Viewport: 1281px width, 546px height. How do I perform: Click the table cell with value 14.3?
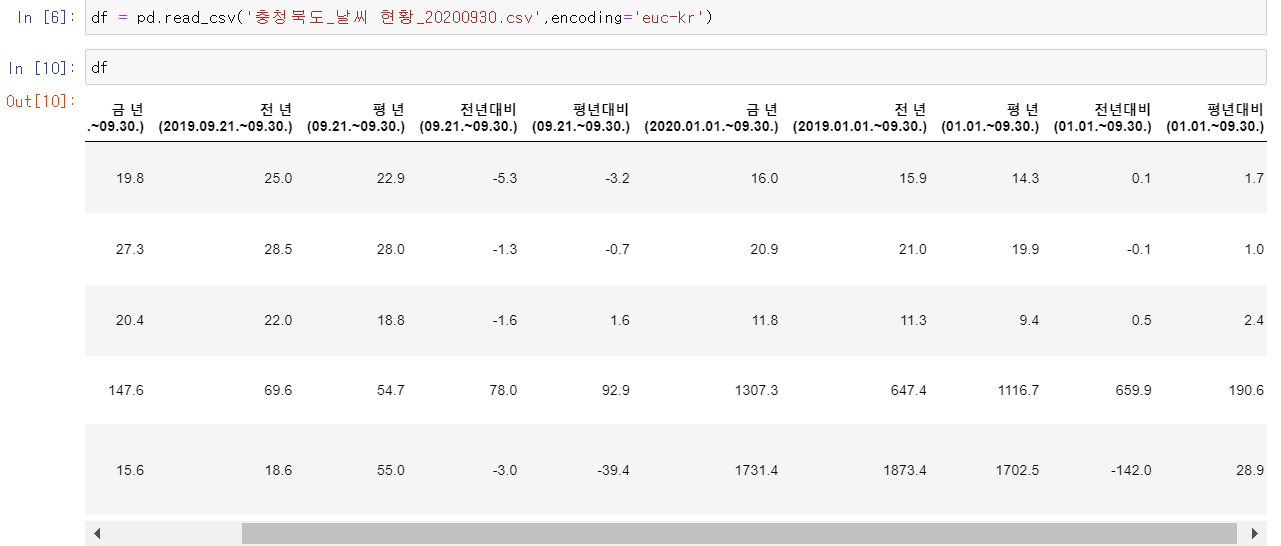[1024, 178]
